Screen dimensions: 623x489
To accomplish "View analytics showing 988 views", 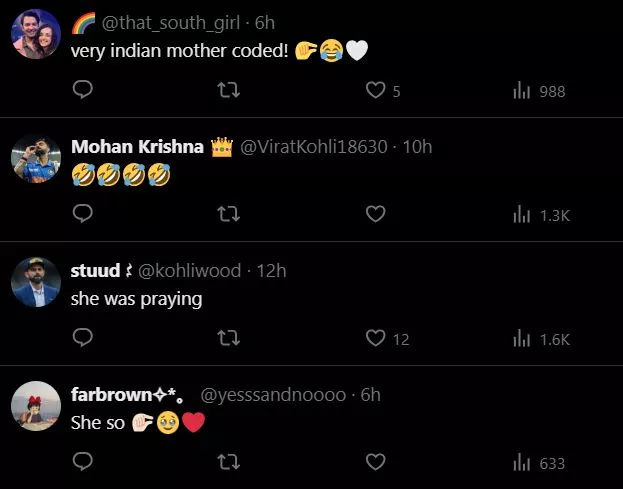I will 539,91.
